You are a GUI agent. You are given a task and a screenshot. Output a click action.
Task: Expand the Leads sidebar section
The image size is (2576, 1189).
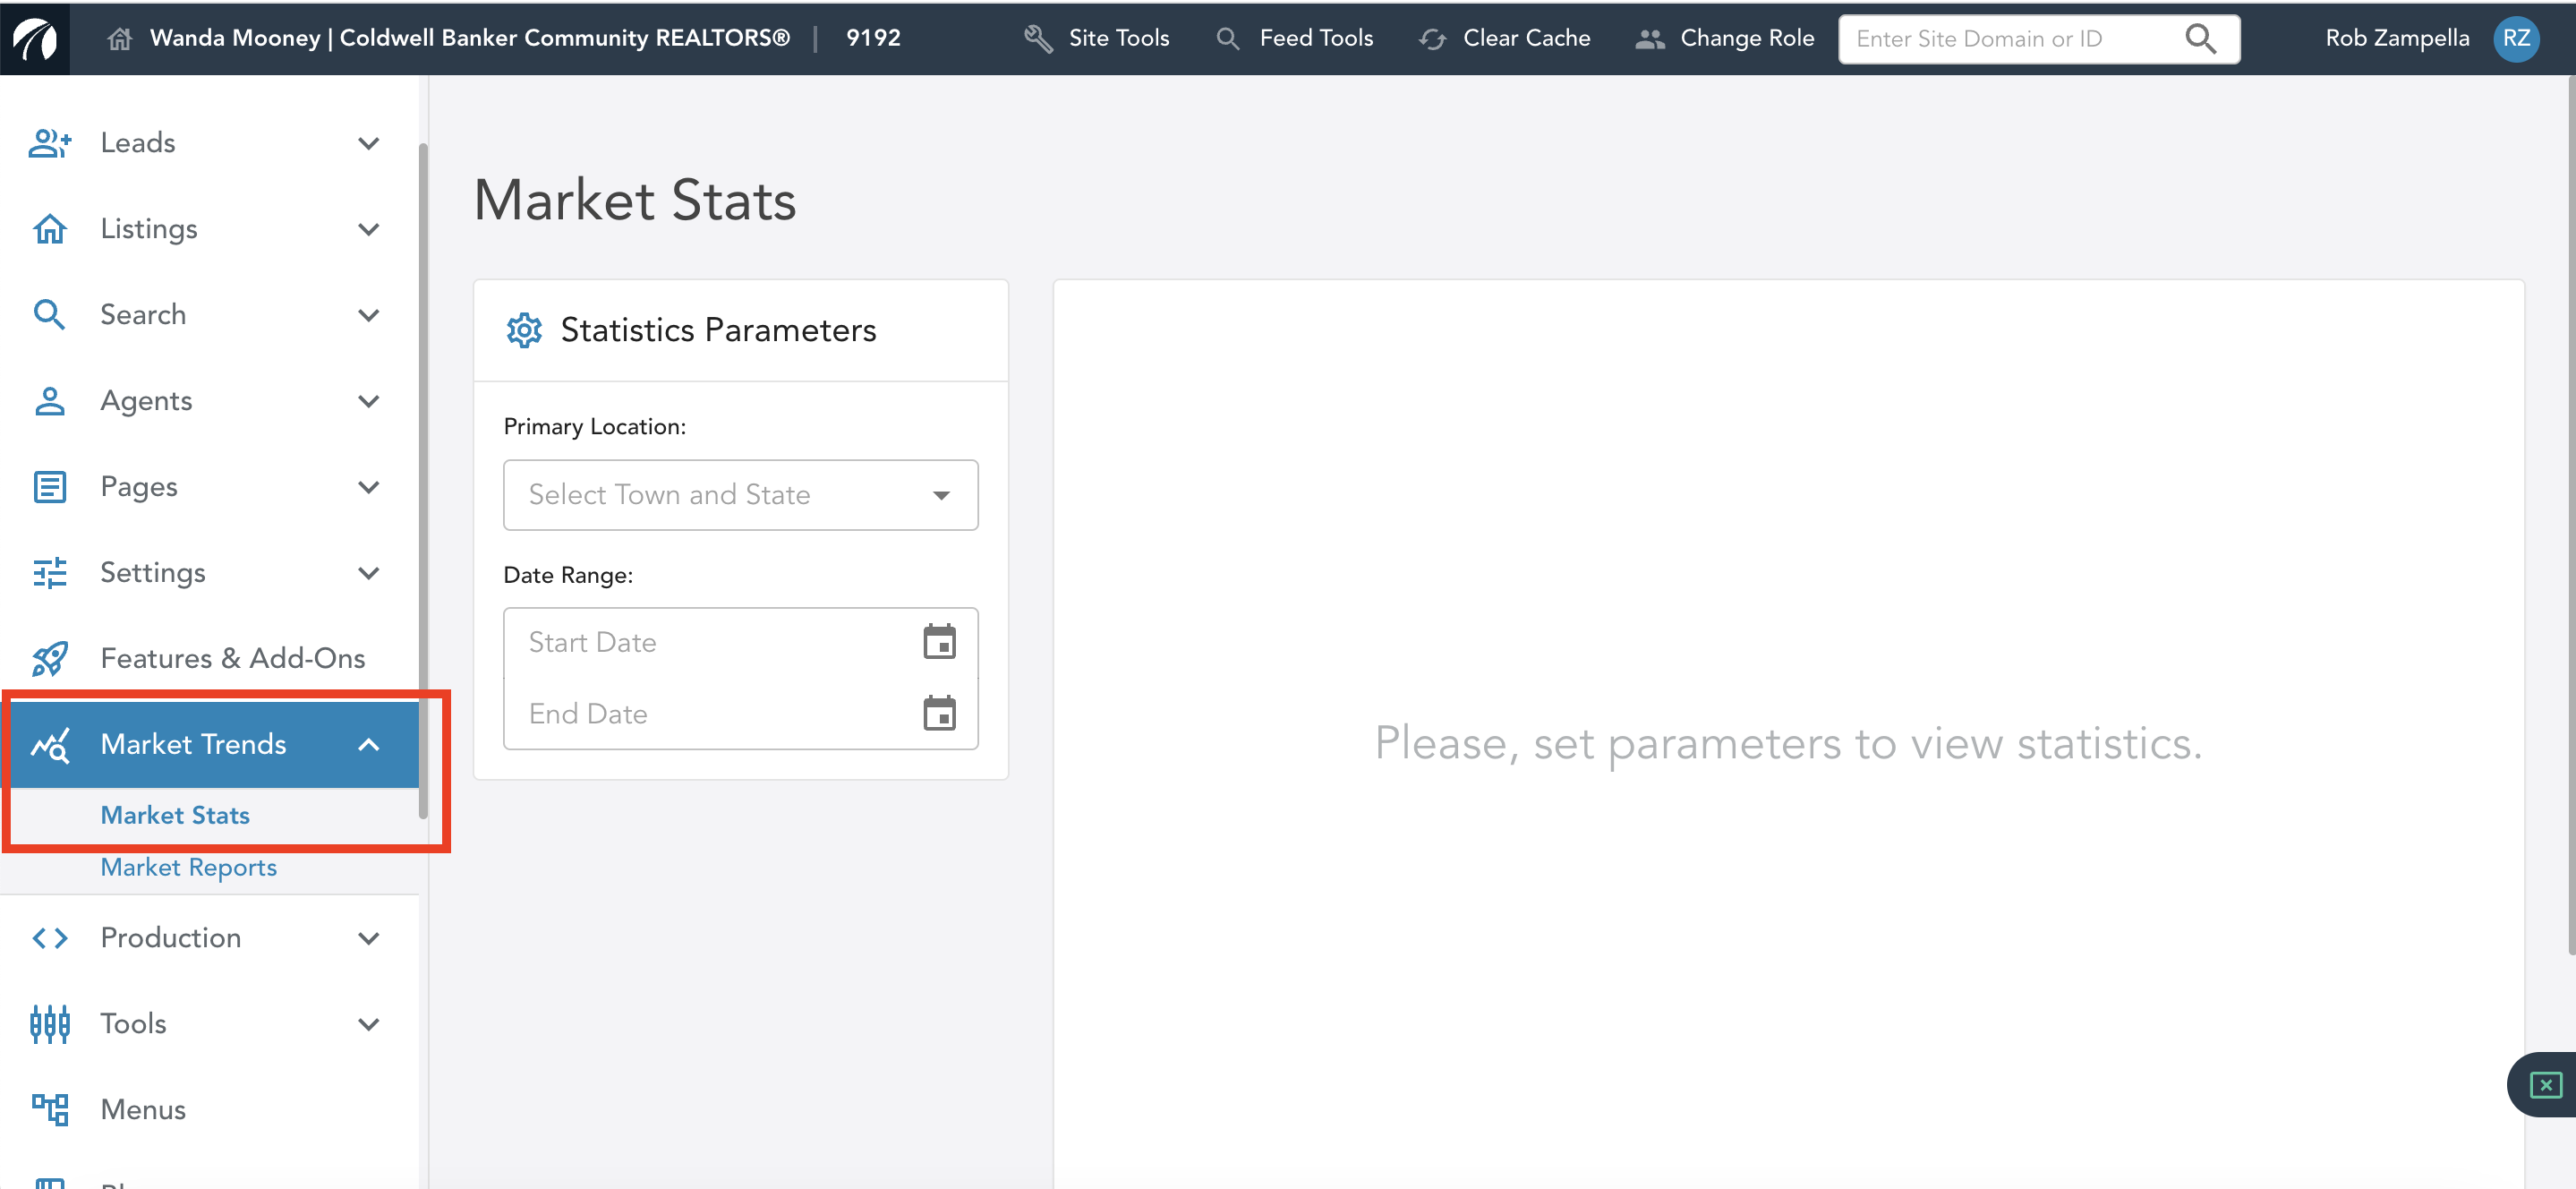point(368,143)
